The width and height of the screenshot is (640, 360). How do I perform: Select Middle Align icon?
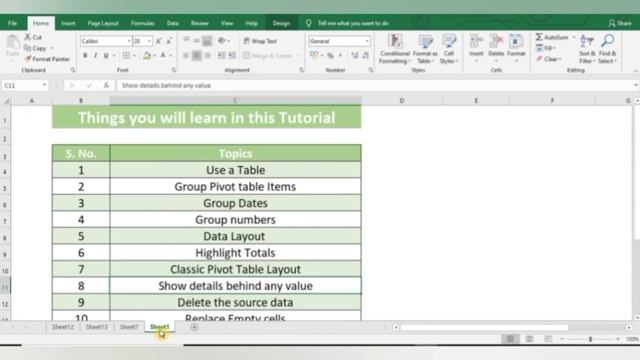[197, 40]
